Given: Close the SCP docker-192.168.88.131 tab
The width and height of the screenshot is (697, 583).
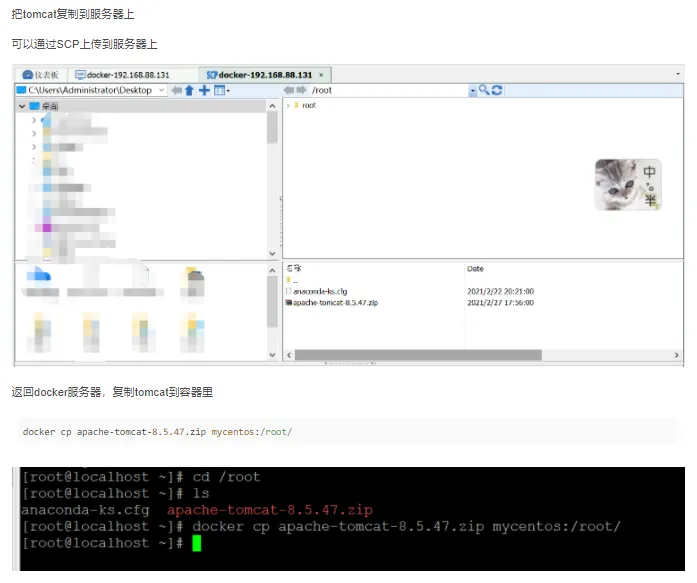Looking at the screenshot, I should [x=321, y=75].
